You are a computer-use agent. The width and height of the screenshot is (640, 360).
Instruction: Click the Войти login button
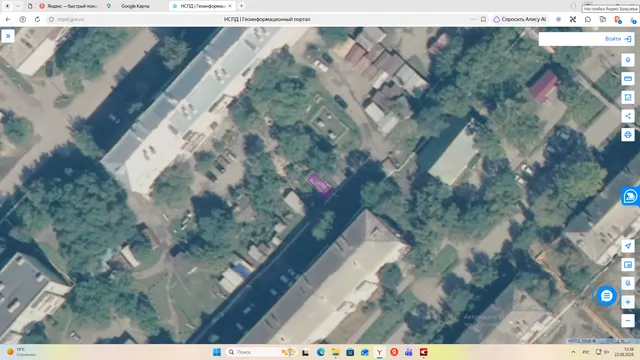[618, 39]
